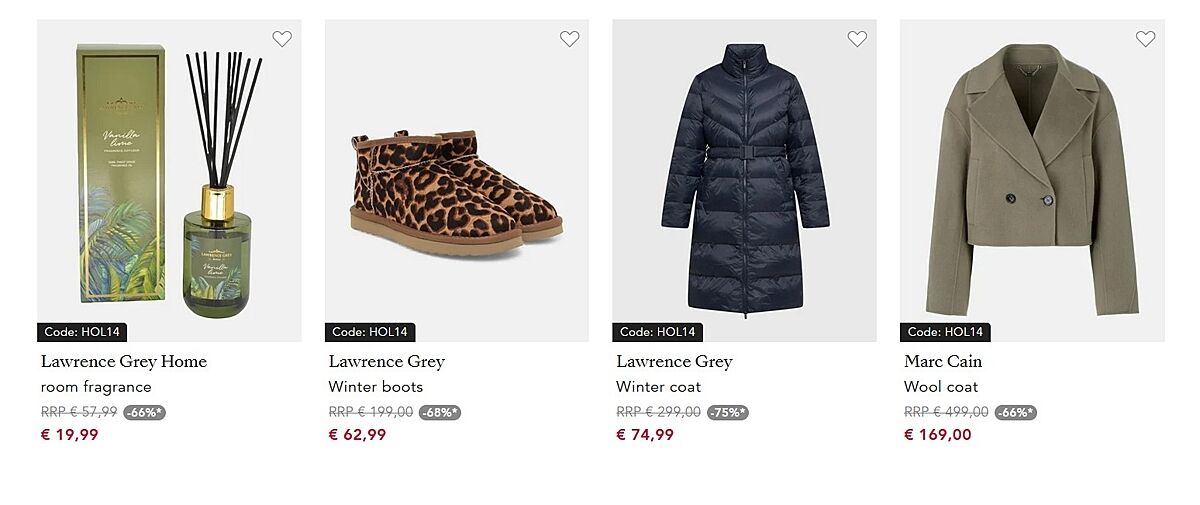Open the 'Winter coat' product title
1200x505 pixels.
point(659,387)
